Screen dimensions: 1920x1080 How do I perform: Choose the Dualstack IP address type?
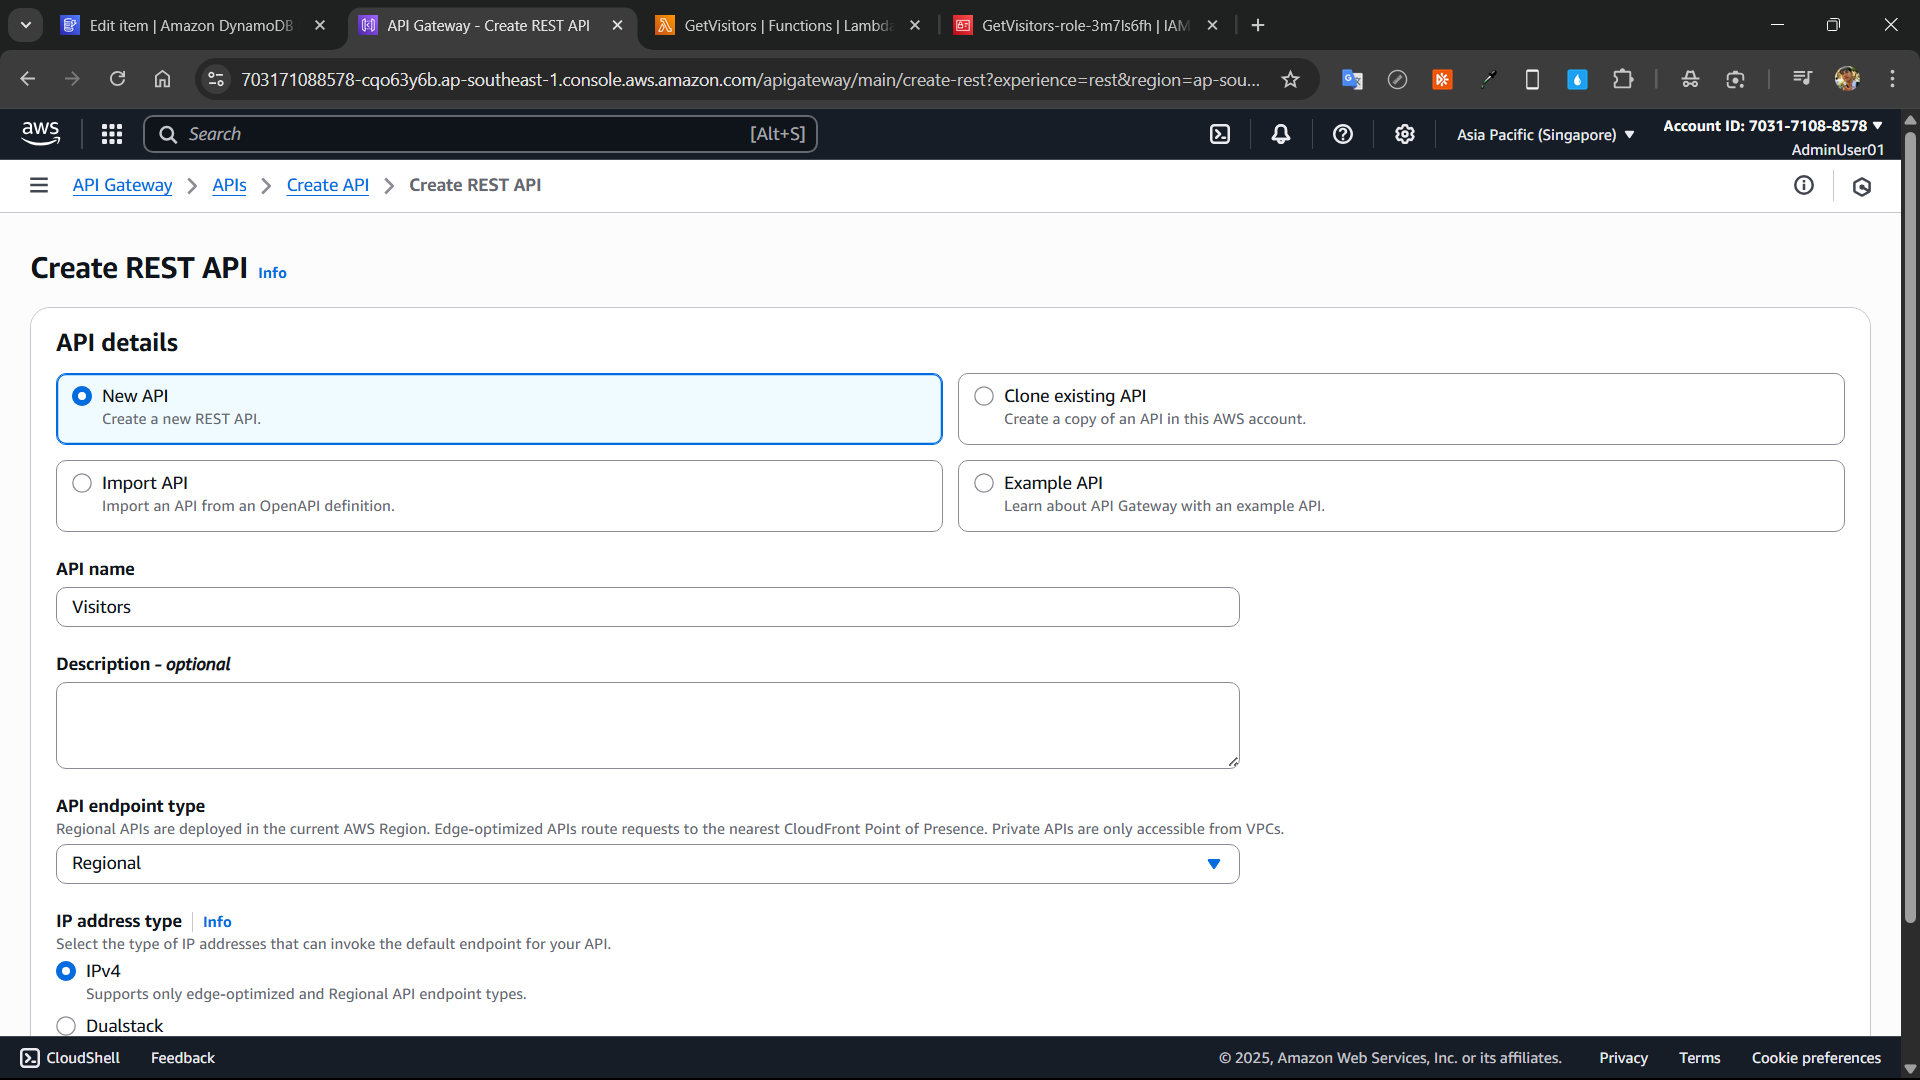point(66,1026)
